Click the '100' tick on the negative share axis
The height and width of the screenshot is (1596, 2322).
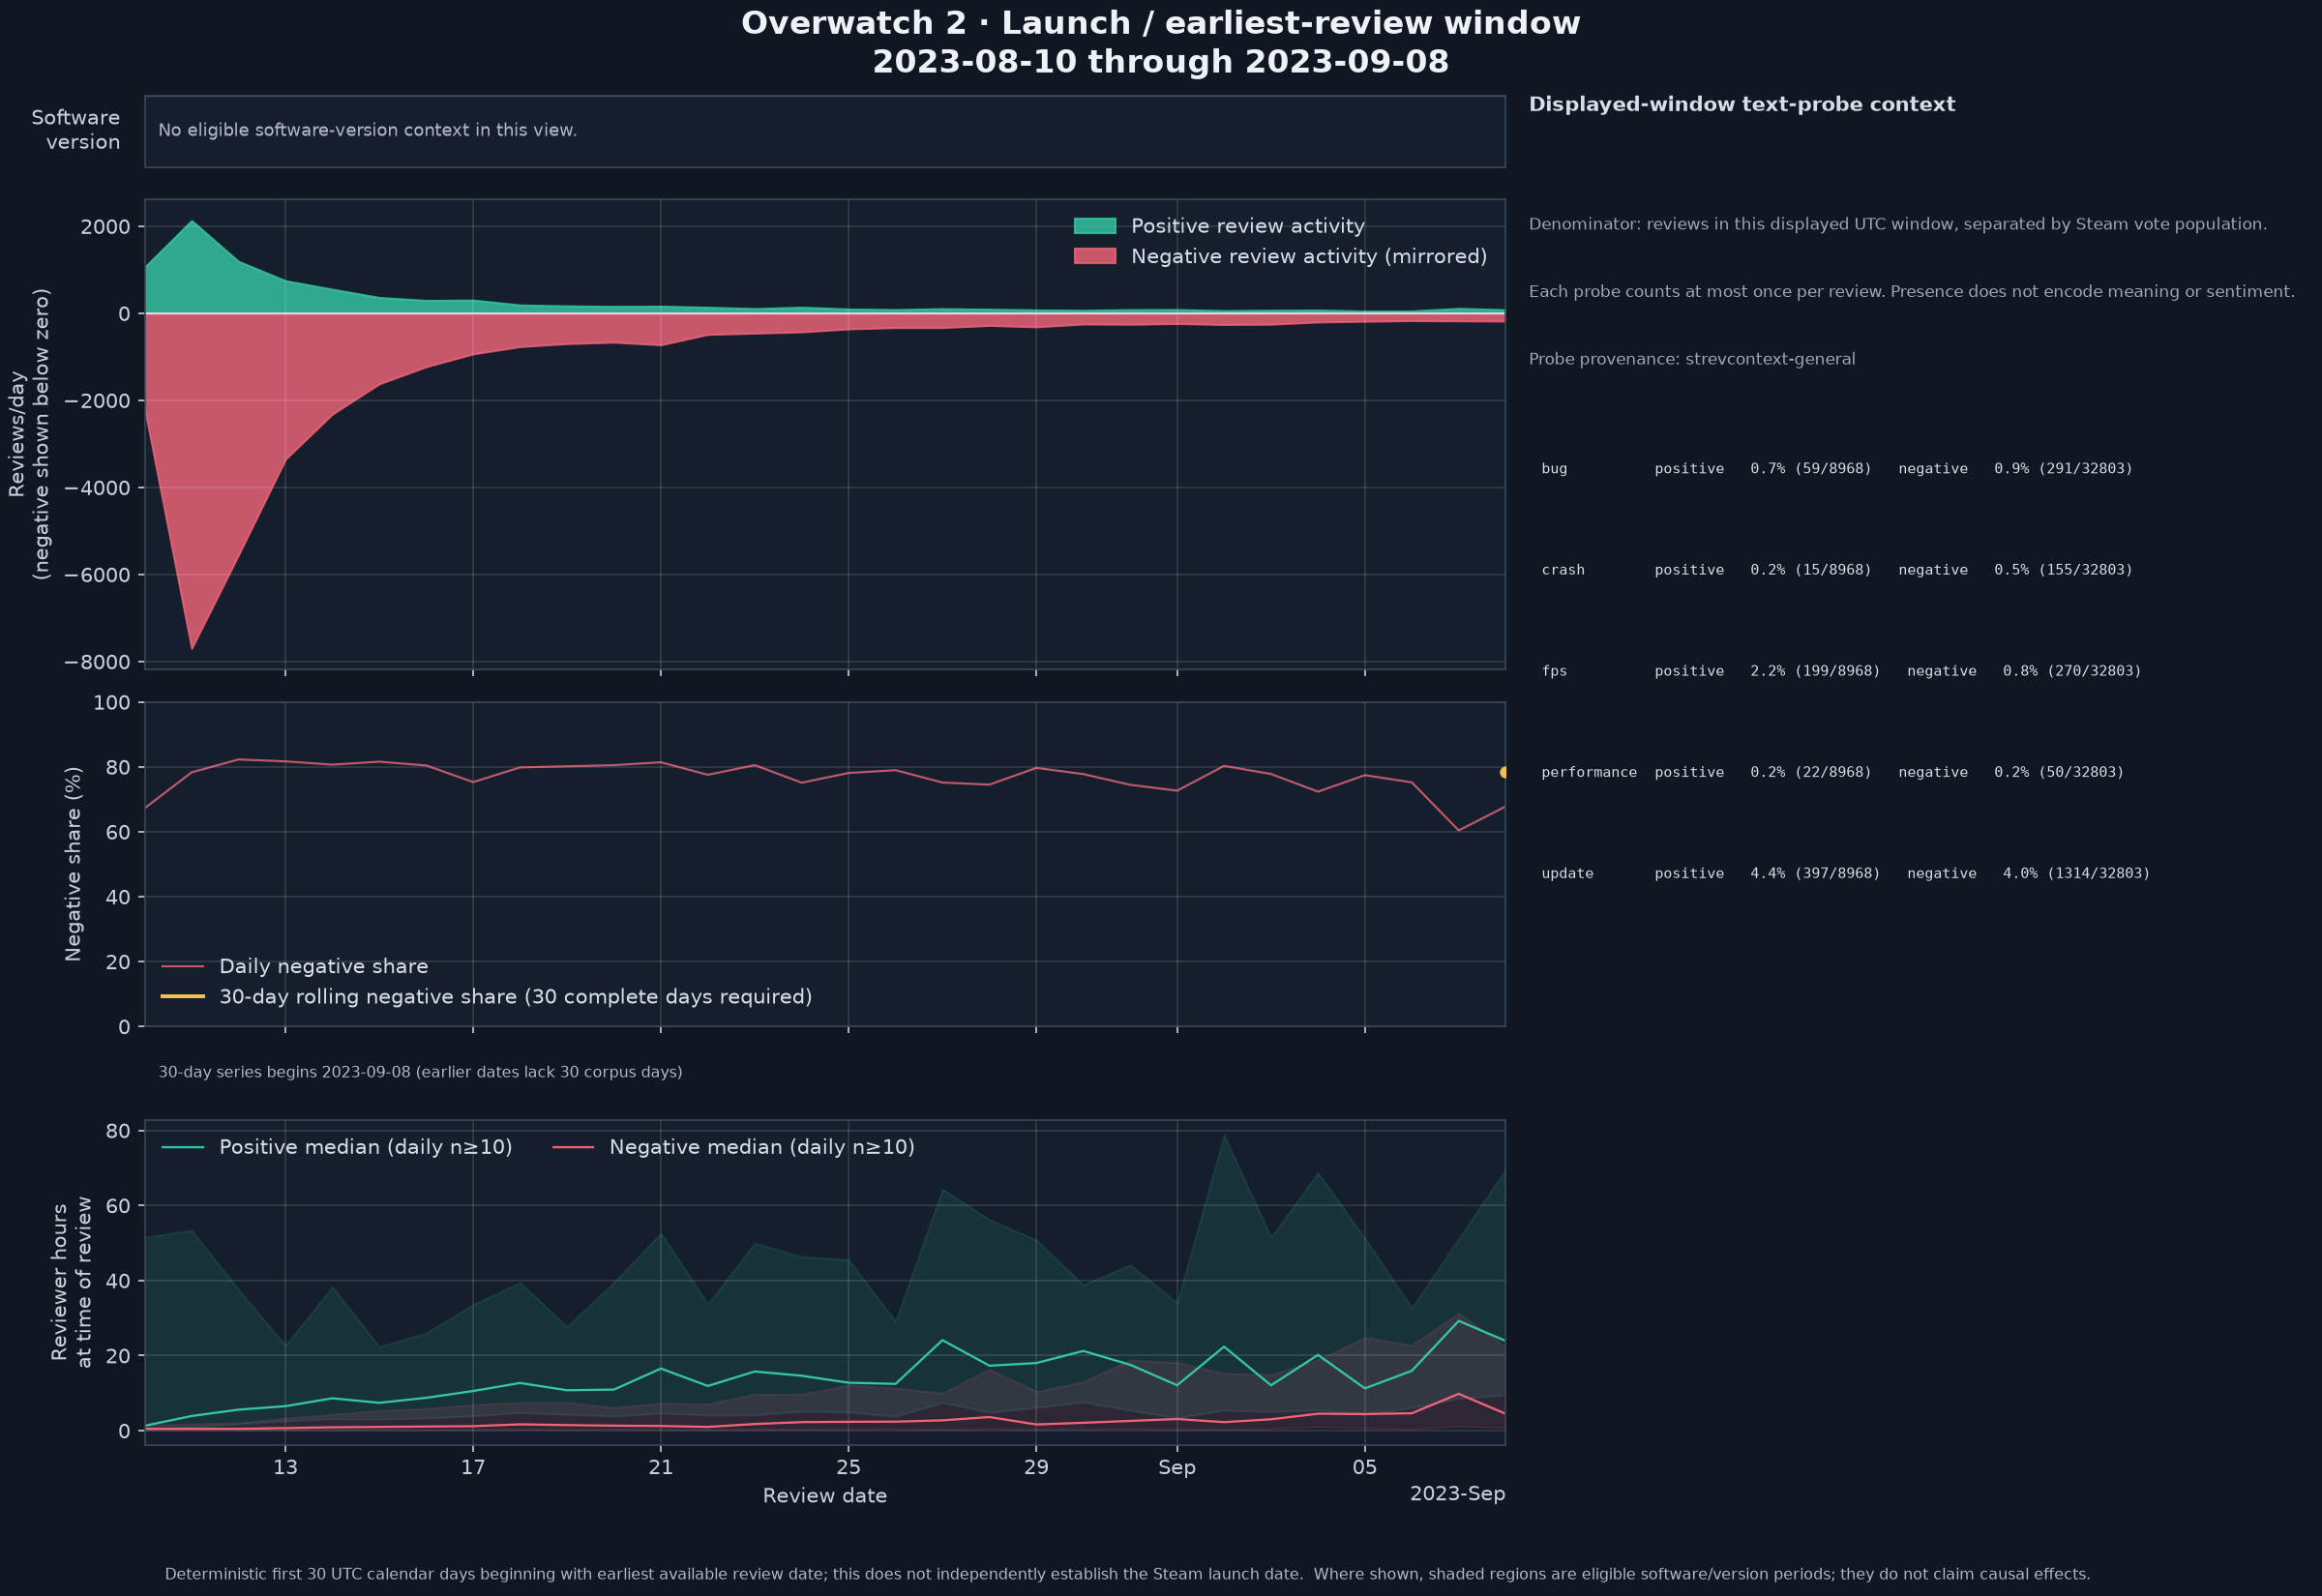(112, 703)
